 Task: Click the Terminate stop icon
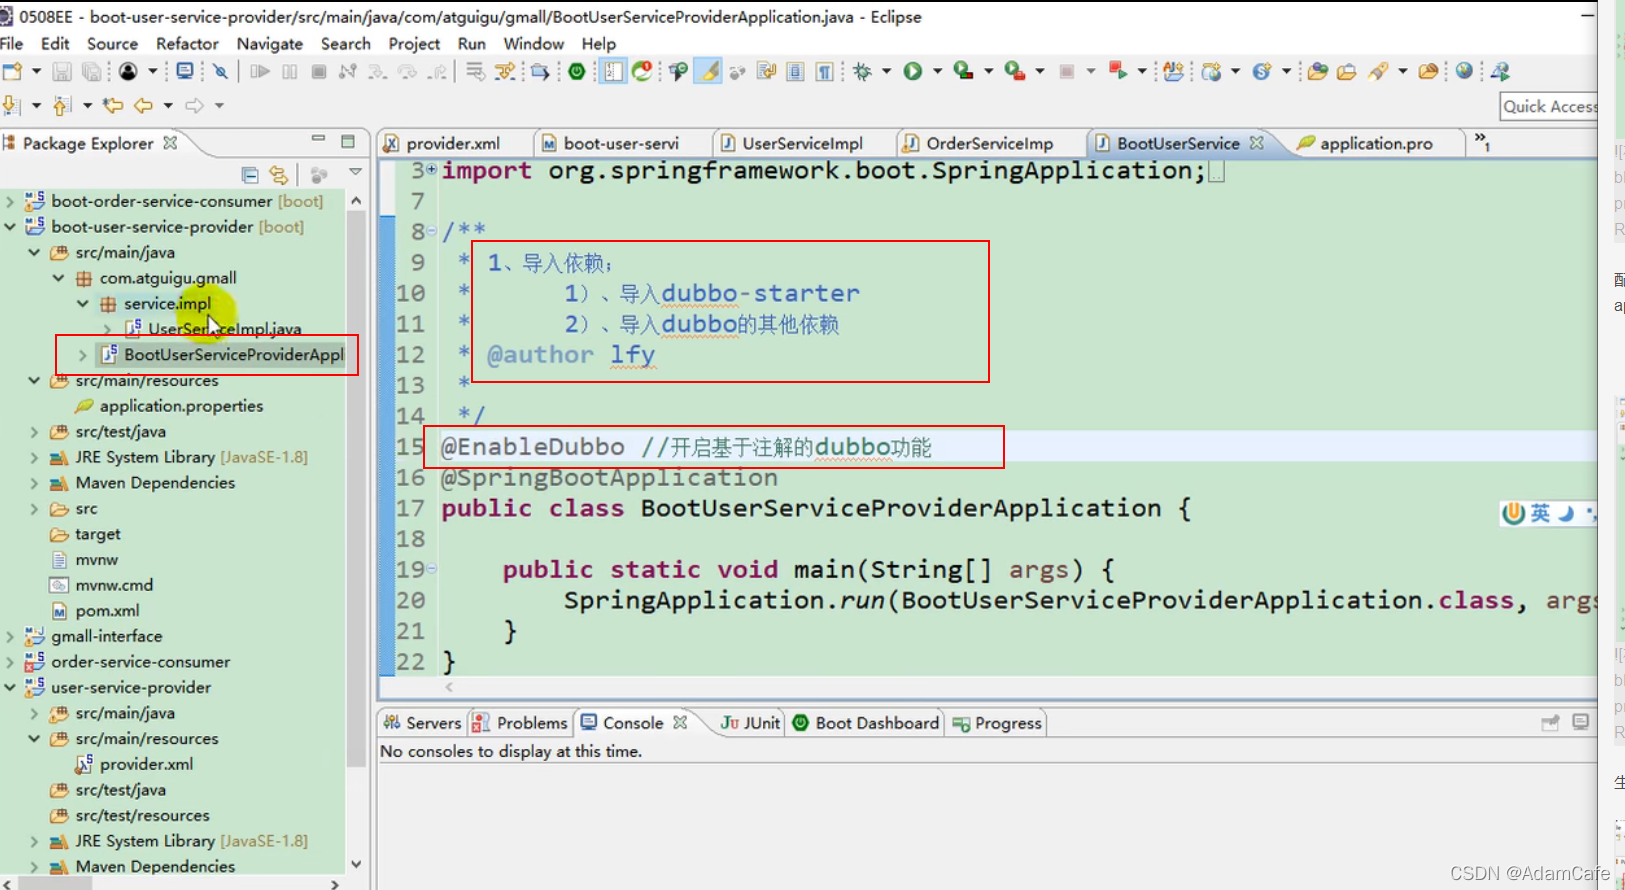click(x=319, y=71)
